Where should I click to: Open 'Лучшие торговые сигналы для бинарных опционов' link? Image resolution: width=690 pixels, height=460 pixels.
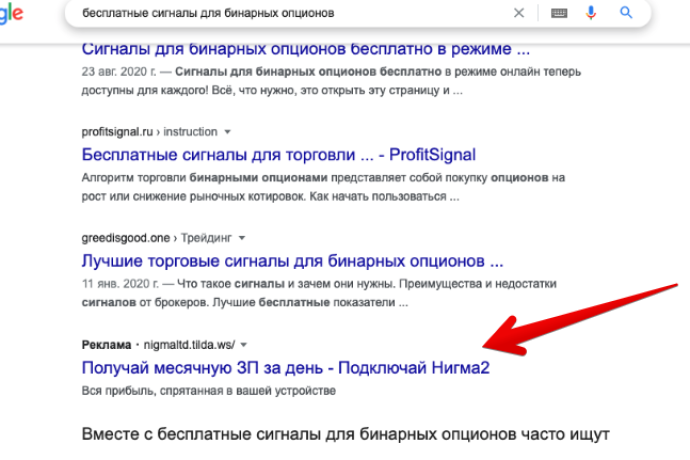click(x=292, y=261)
